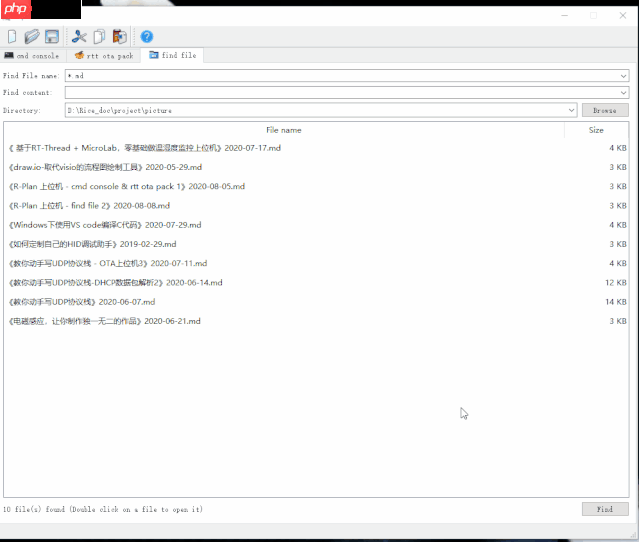
Task: Click the Browse button
Action: point(604,110)
